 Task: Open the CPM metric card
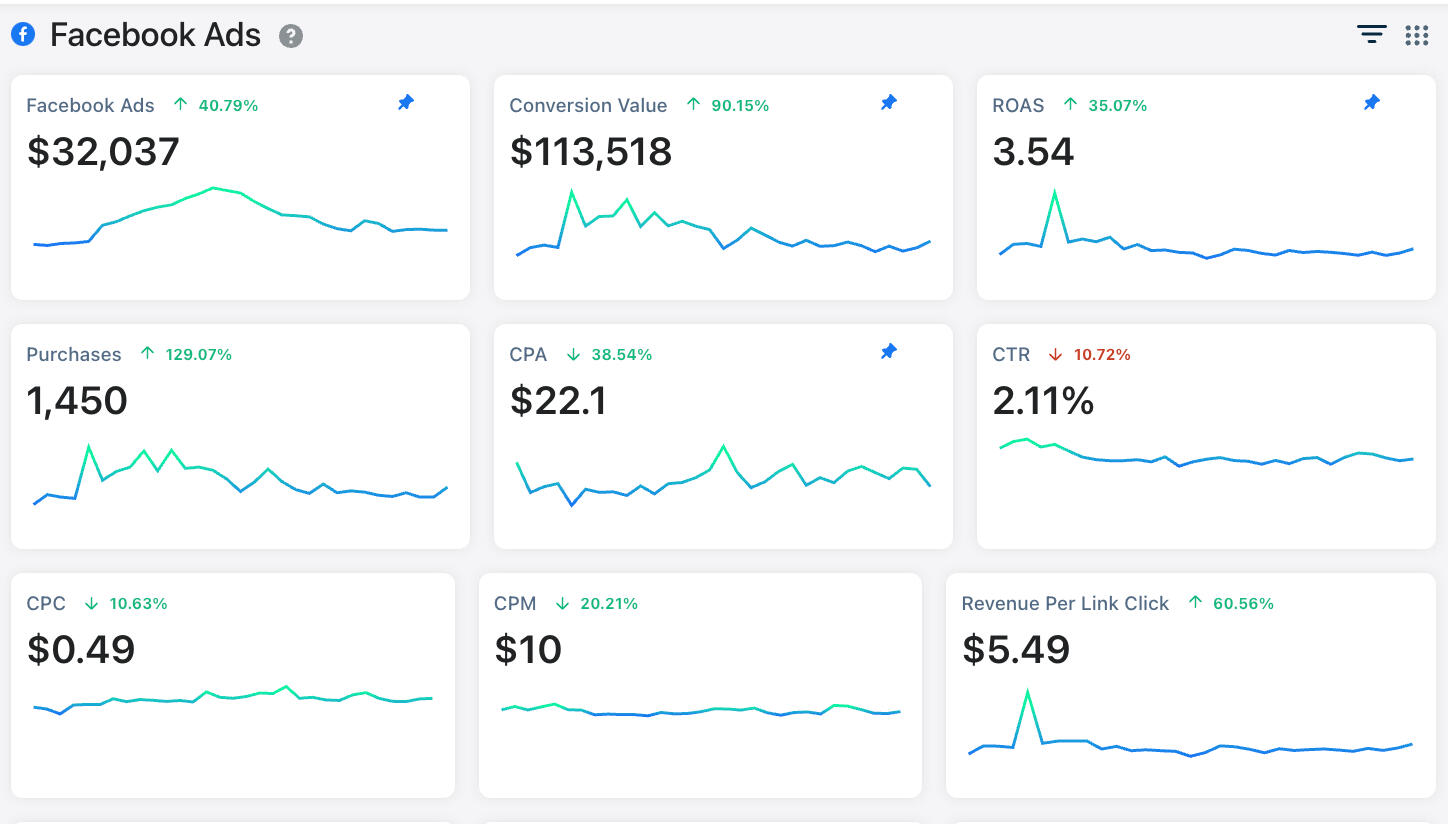coord(700,685)
